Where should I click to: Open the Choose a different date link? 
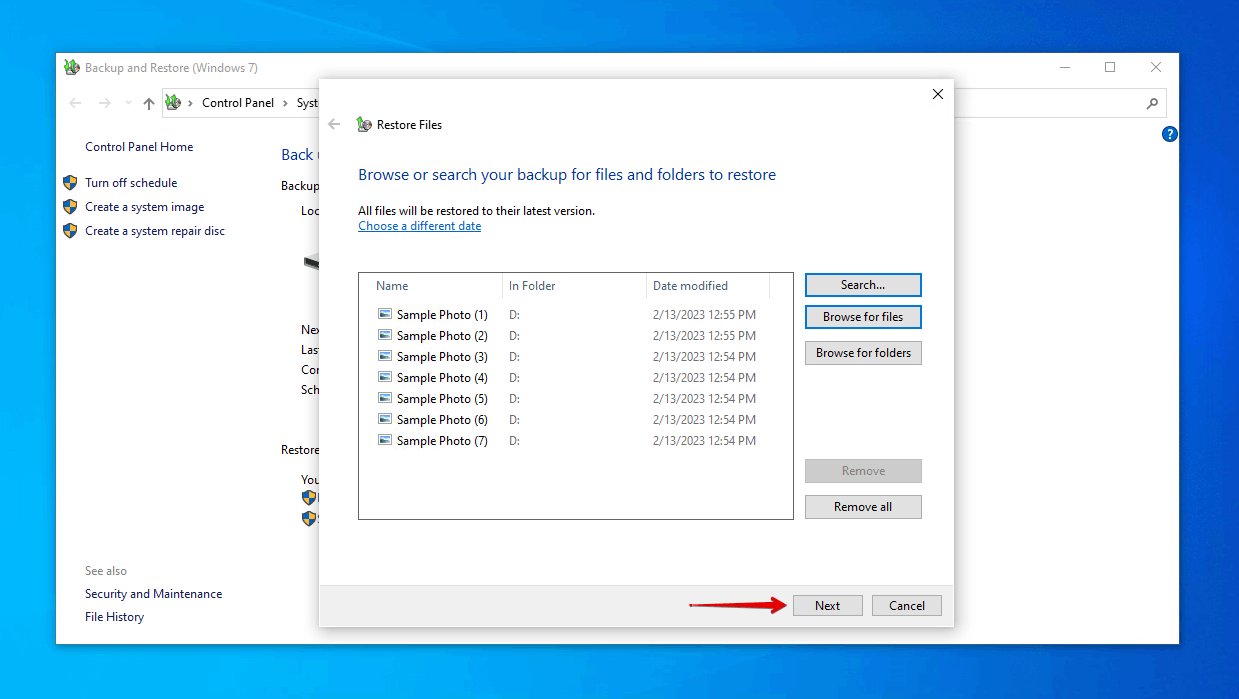420,226
